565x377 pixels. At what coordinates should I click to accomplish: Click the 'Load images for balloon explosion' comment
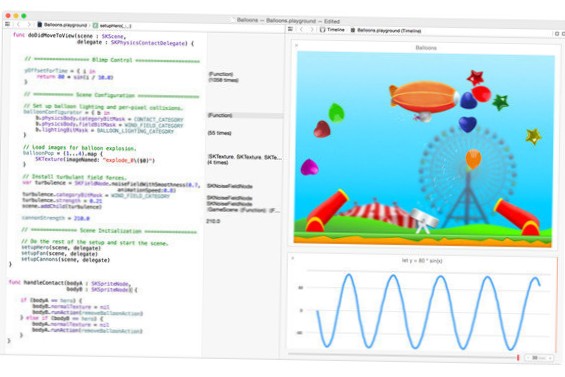pyautogui.click(x=79, y=148)
